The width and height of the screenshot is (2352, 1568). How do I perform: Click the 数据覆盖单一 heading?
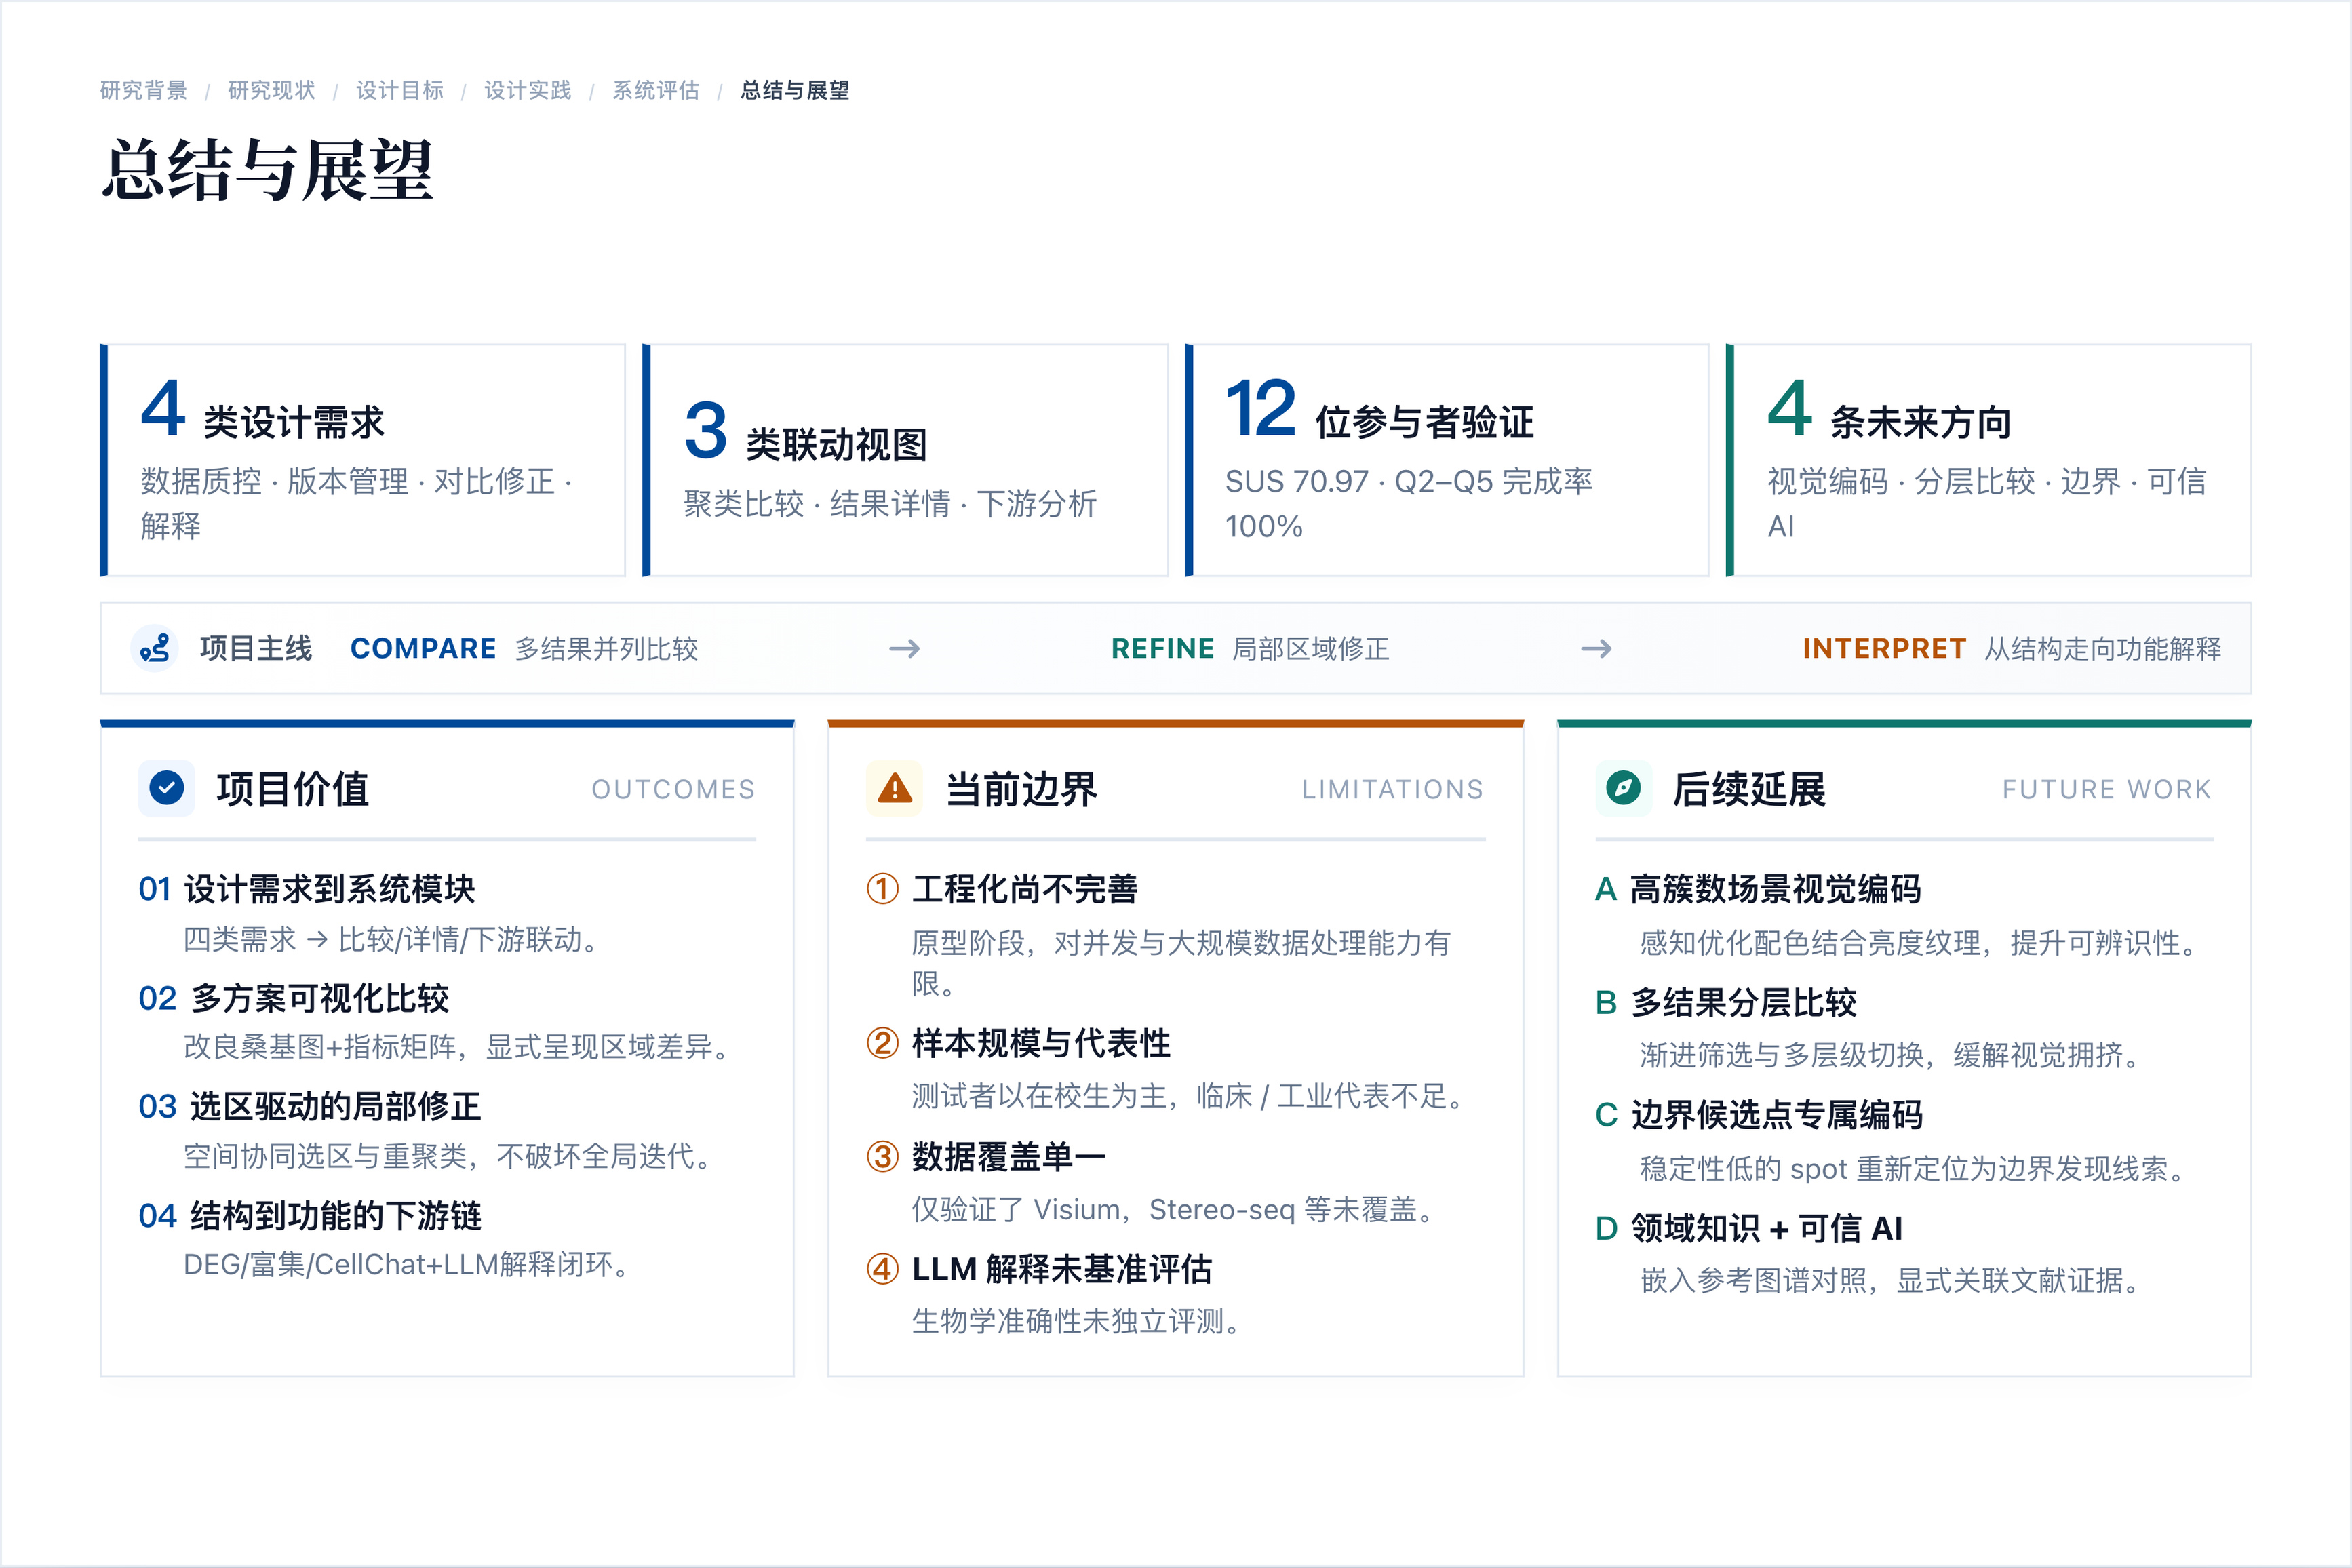pos(1008,1156)
